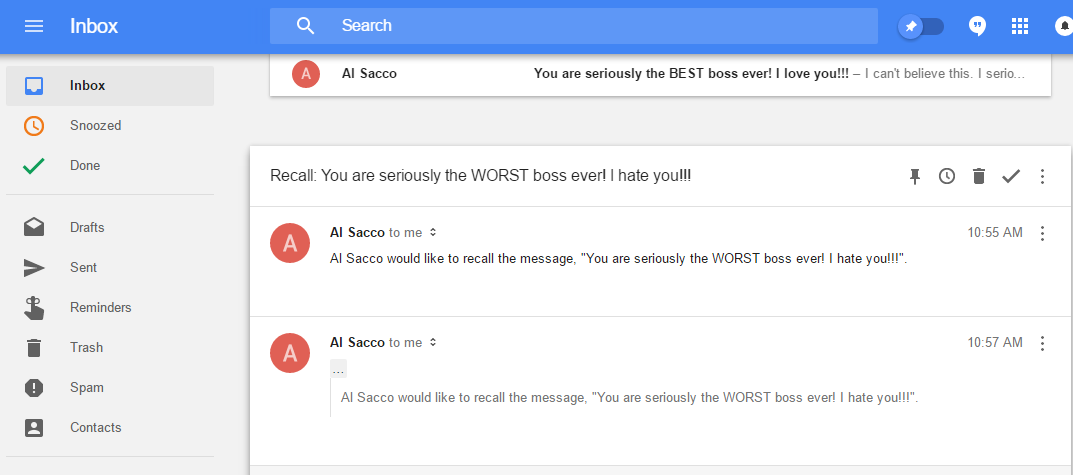Open the Spam folder
The image size is (1073, 475).
point(87,388)
